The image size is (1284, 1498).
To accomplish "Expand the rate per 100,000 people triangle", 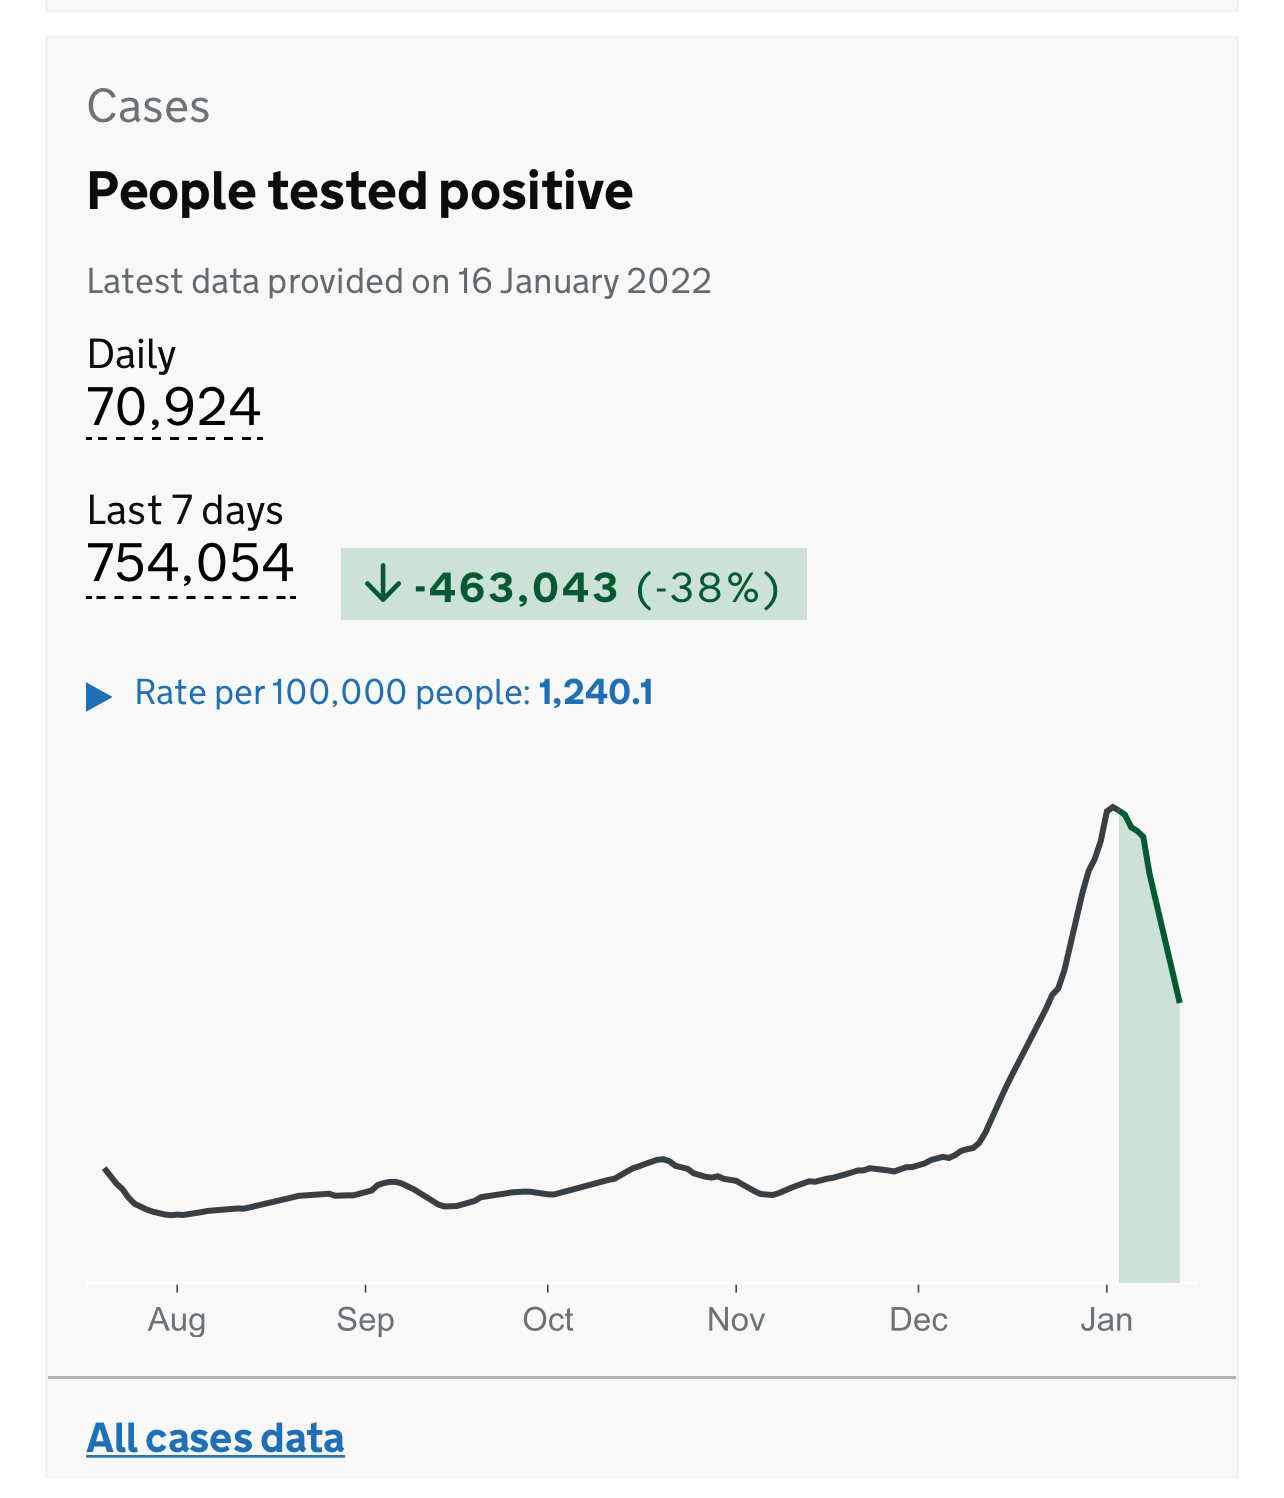I will (x=99, y=696).
